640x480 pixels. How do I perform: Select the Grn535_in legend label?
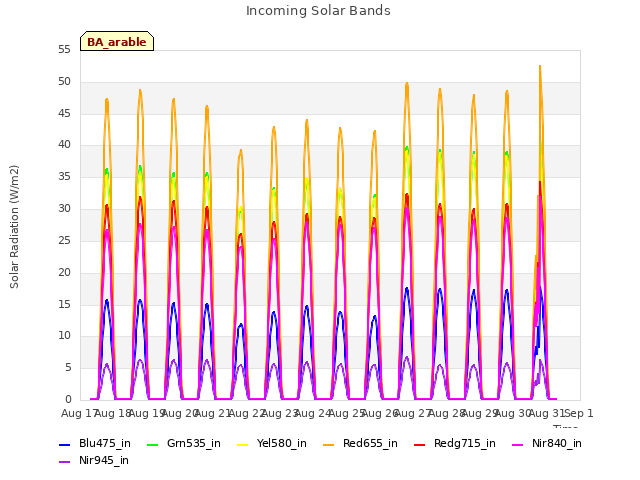pos(194,444)
